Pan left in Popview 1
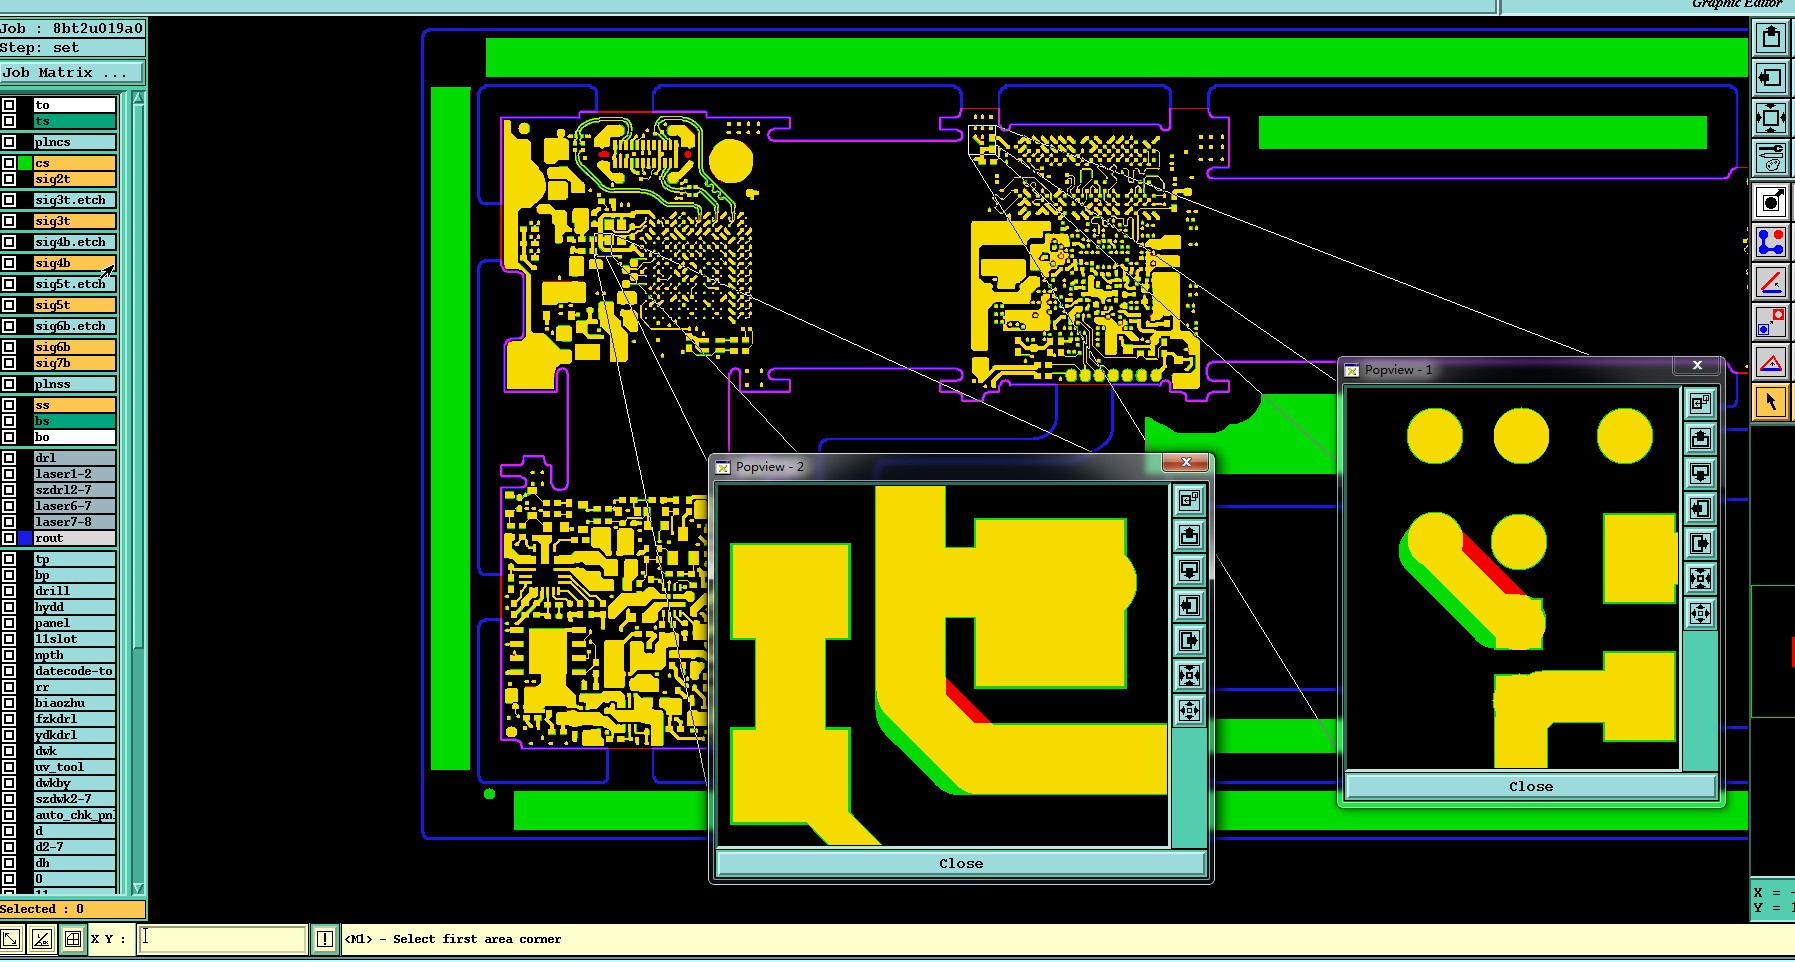This screenshot has width=1795, height=962. click(1700, 508)
